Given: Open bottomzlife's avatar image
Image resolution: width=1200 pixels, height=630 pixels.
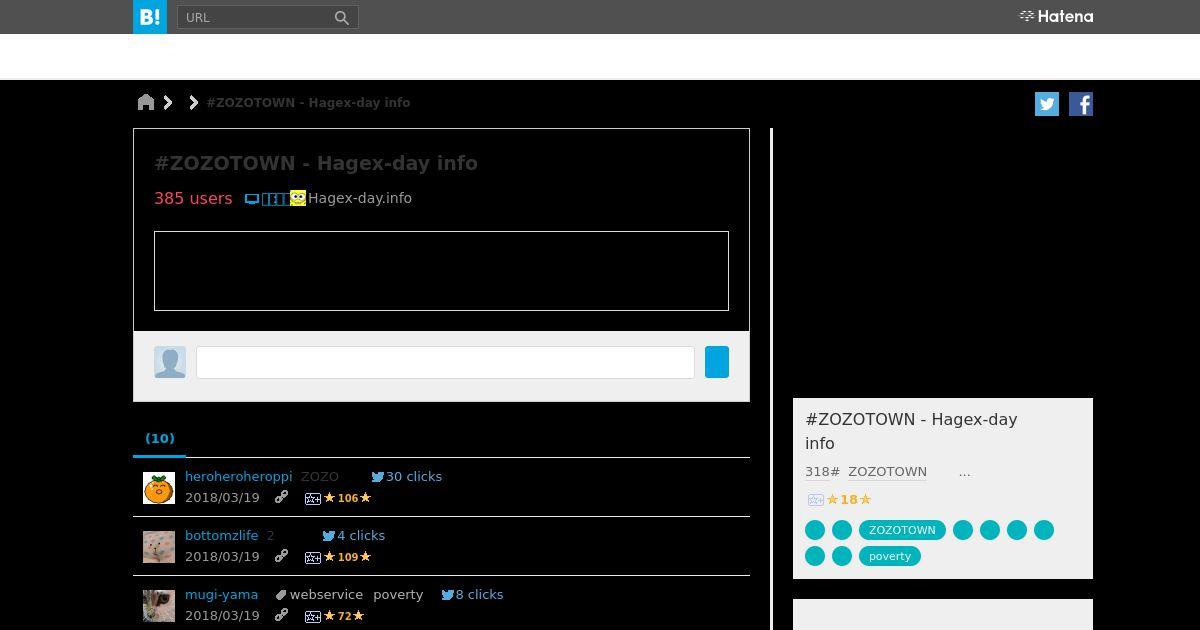Looking at the screenshot, I should point(159,547).
